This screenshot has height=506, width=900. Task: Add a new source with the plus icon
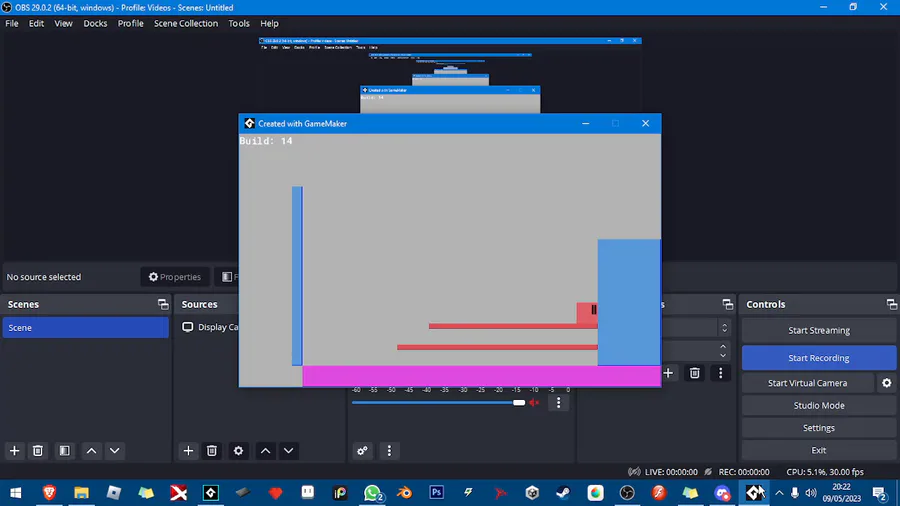coord(188,451)
